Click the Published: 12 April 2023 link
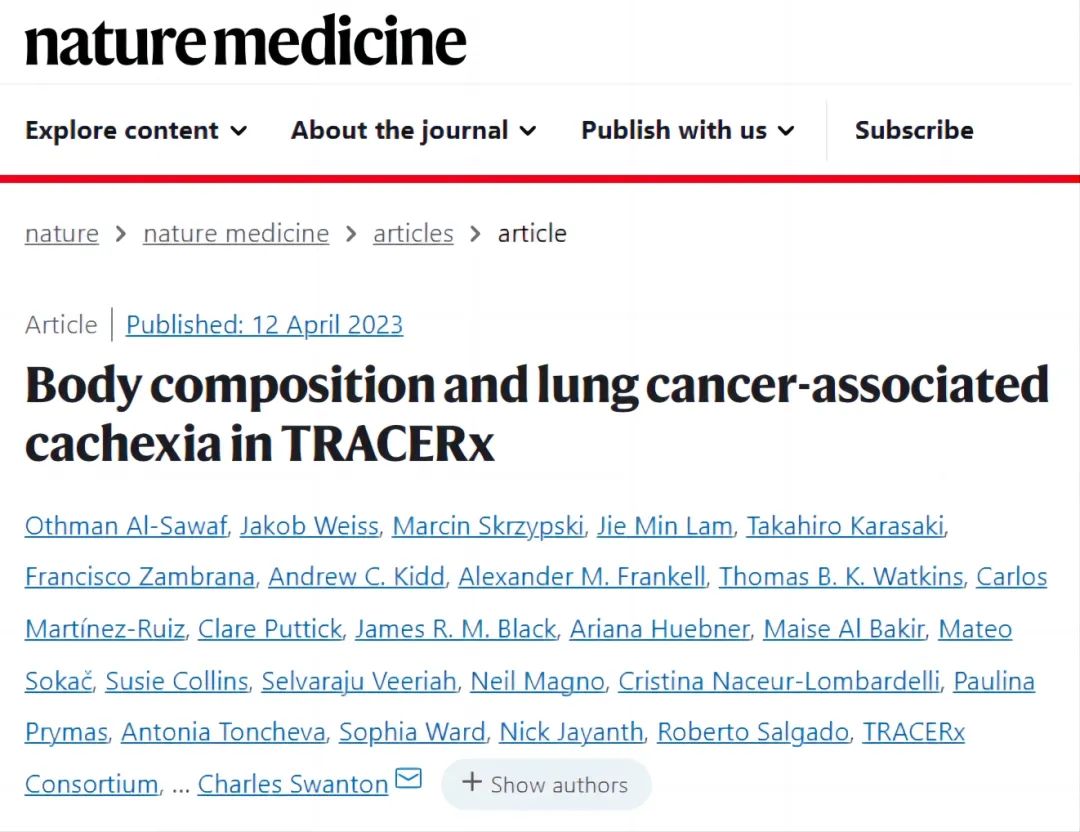The image size is (1080, 832). [264, 325]
